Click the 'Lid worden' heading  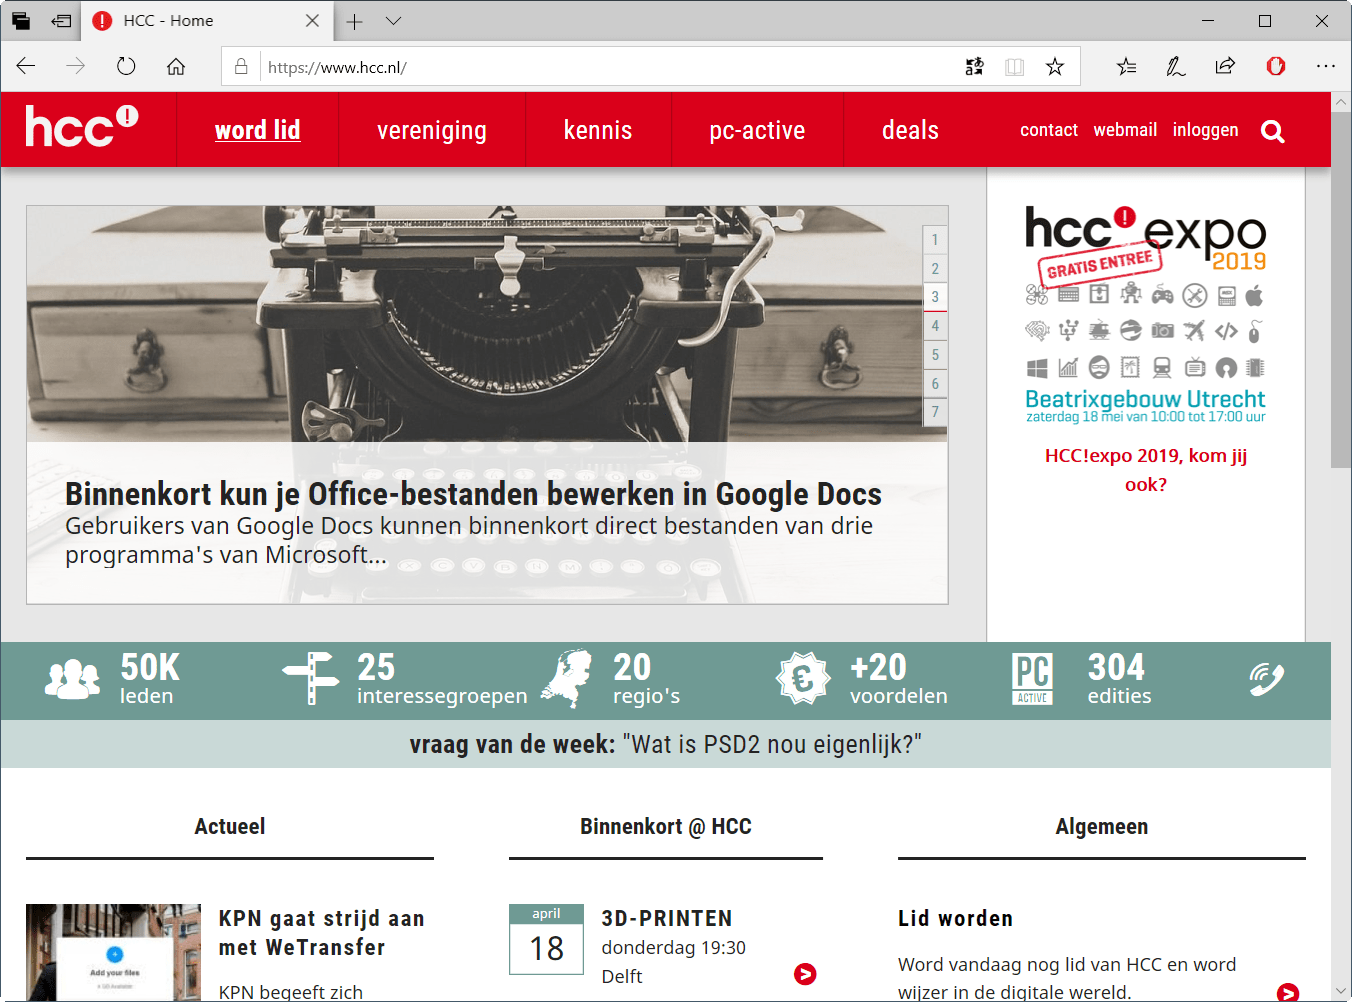click(x=955, y=918)
